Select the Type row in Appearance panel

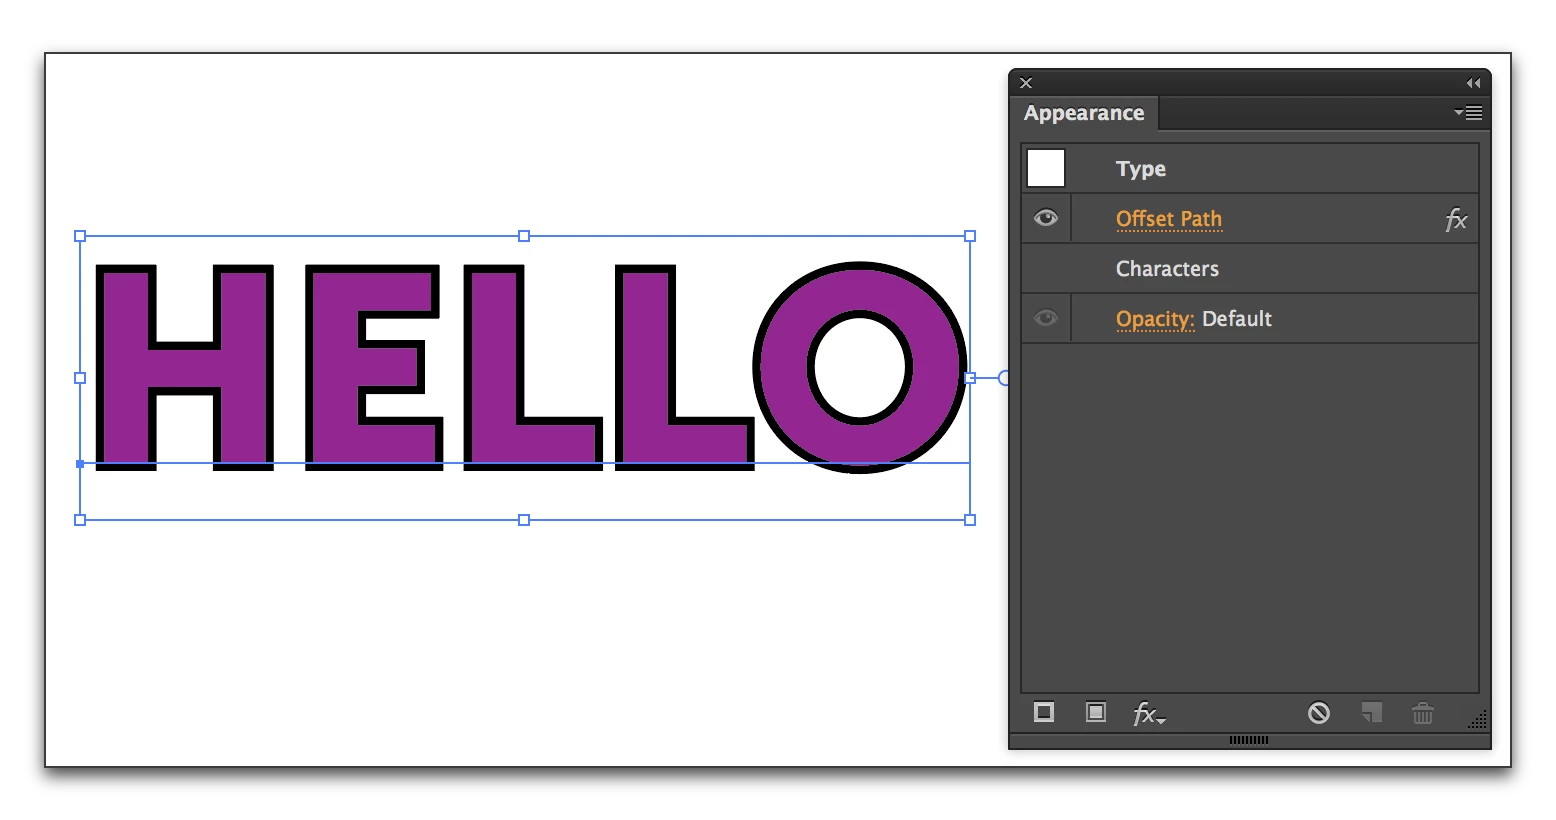1250,168
